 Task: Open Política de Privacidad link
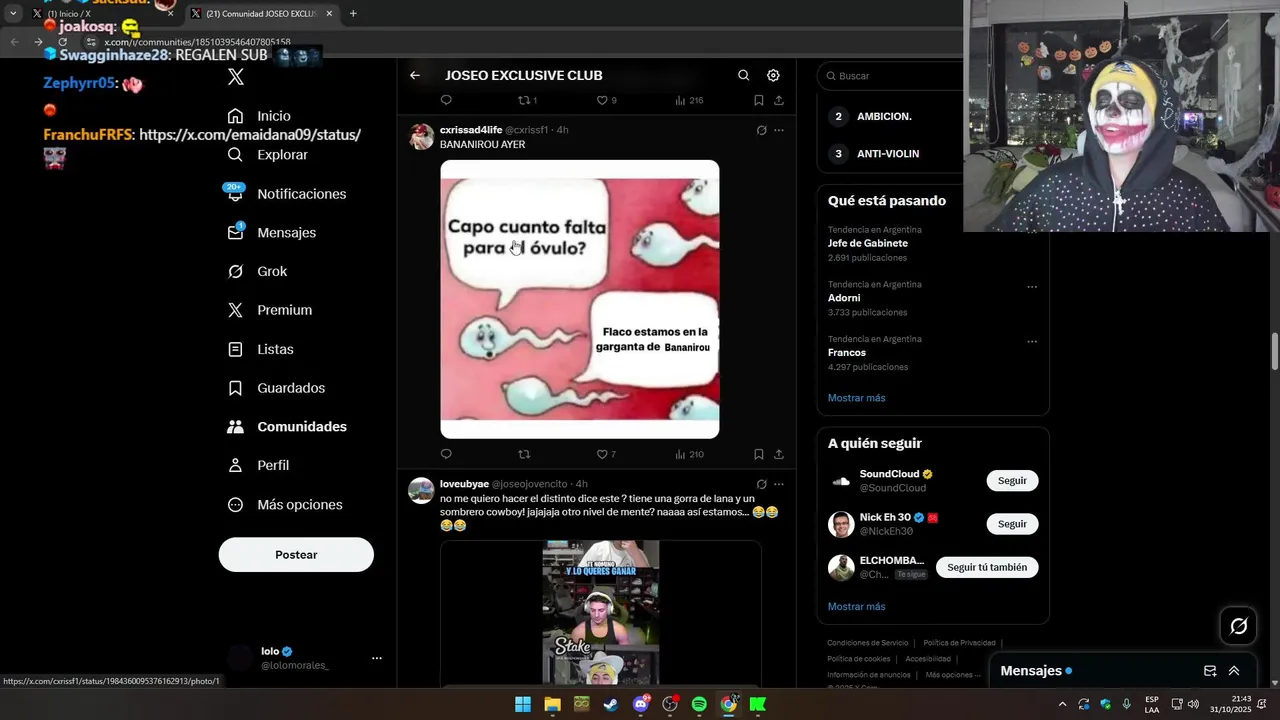click(959, 643)
